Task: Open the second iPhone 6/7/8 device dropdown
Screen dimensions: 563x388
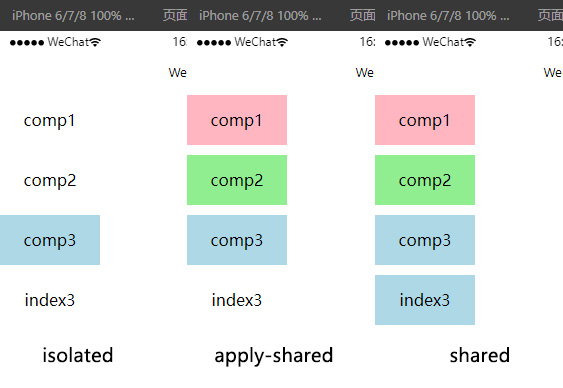Action: (x=260, y=16)
